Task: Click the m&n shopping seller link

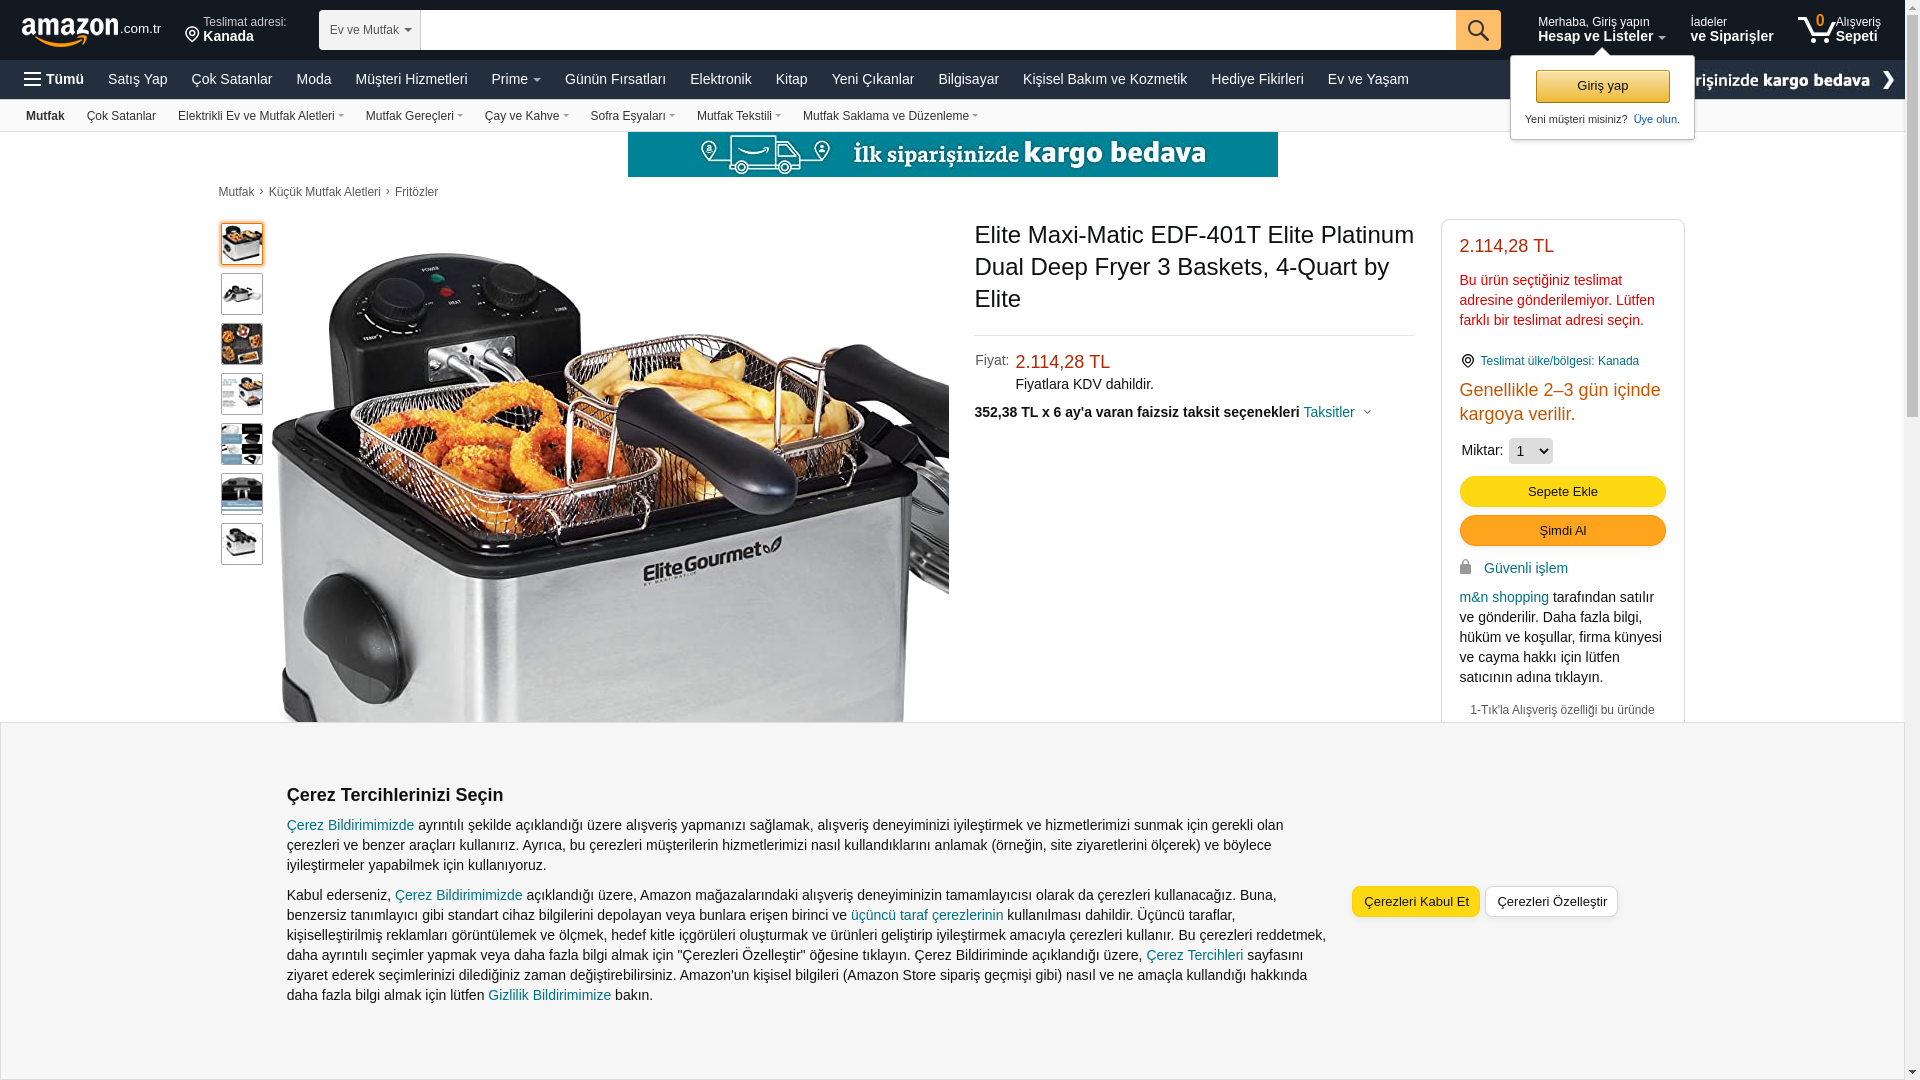Action: (x=1504, y=597)
